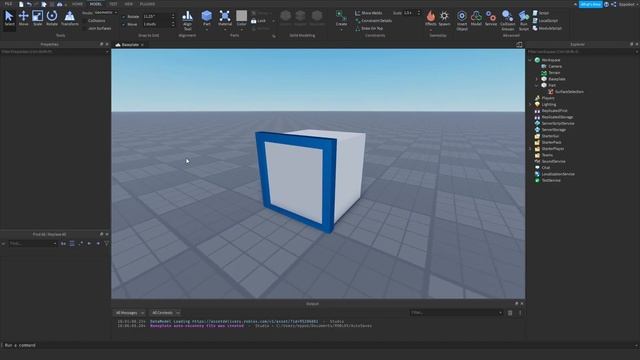Open the Align Tool

187,20
